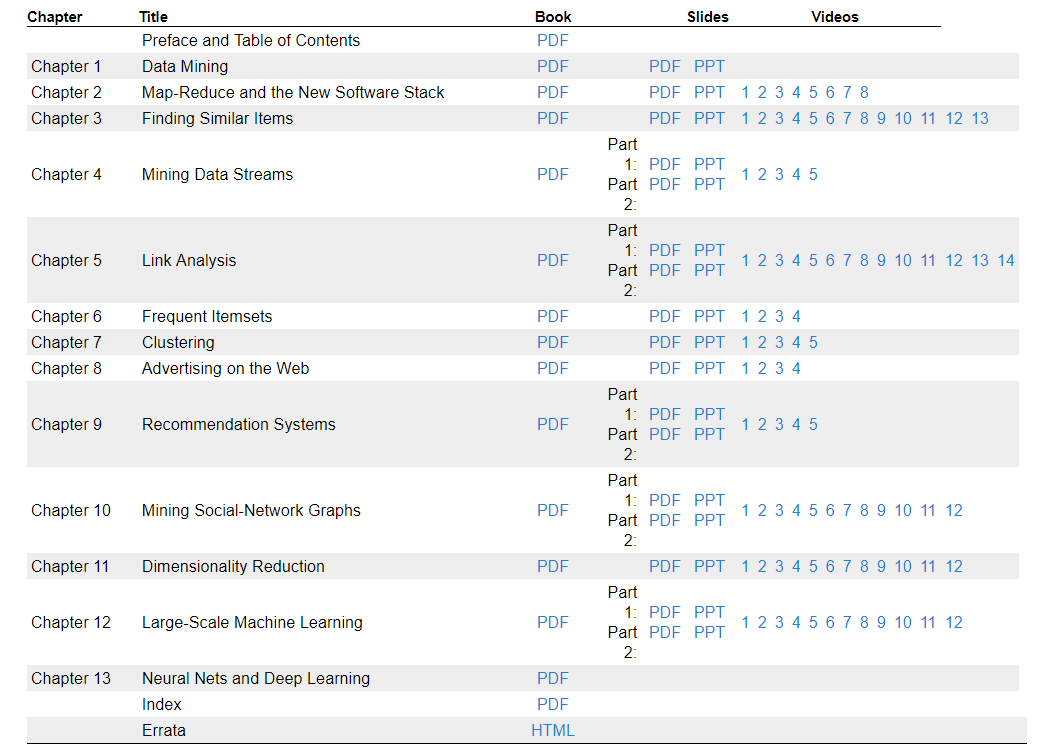Open the Chapter 8 Advertising on the Web book PDF
The width and height of the screenshot is (1053, 755).
(552, 369)
